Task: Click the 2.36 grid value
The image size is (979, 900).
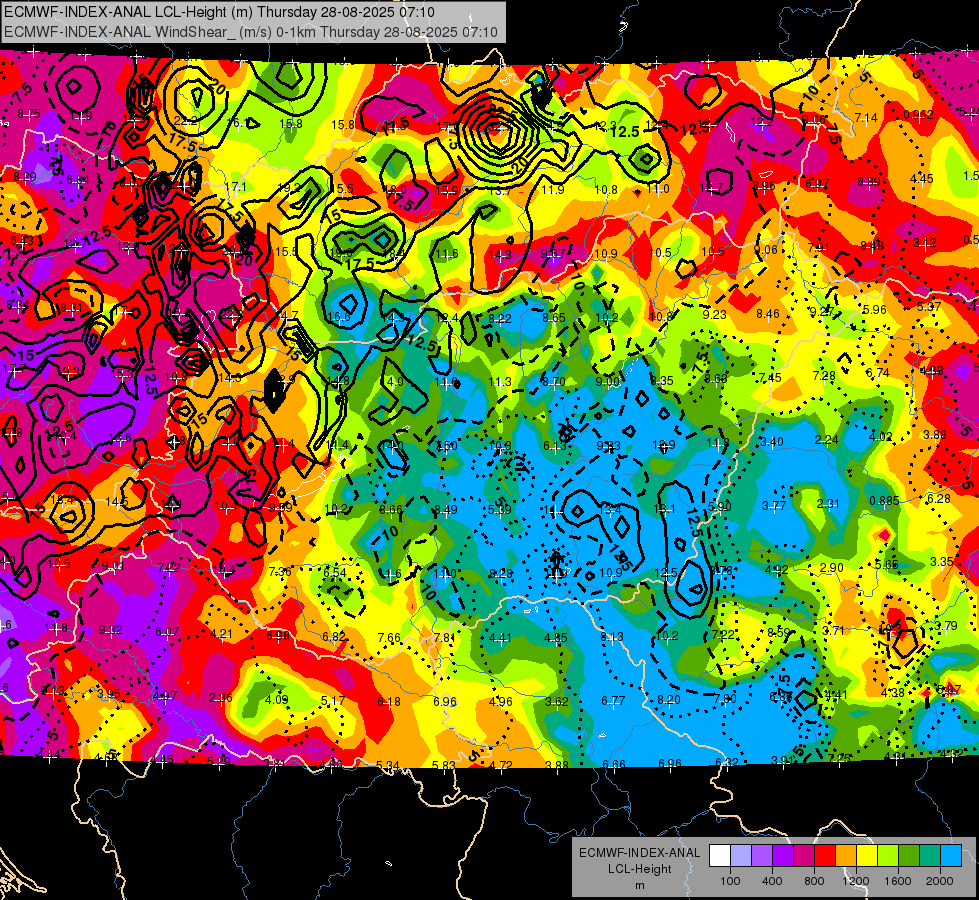Action: point(220,698)
